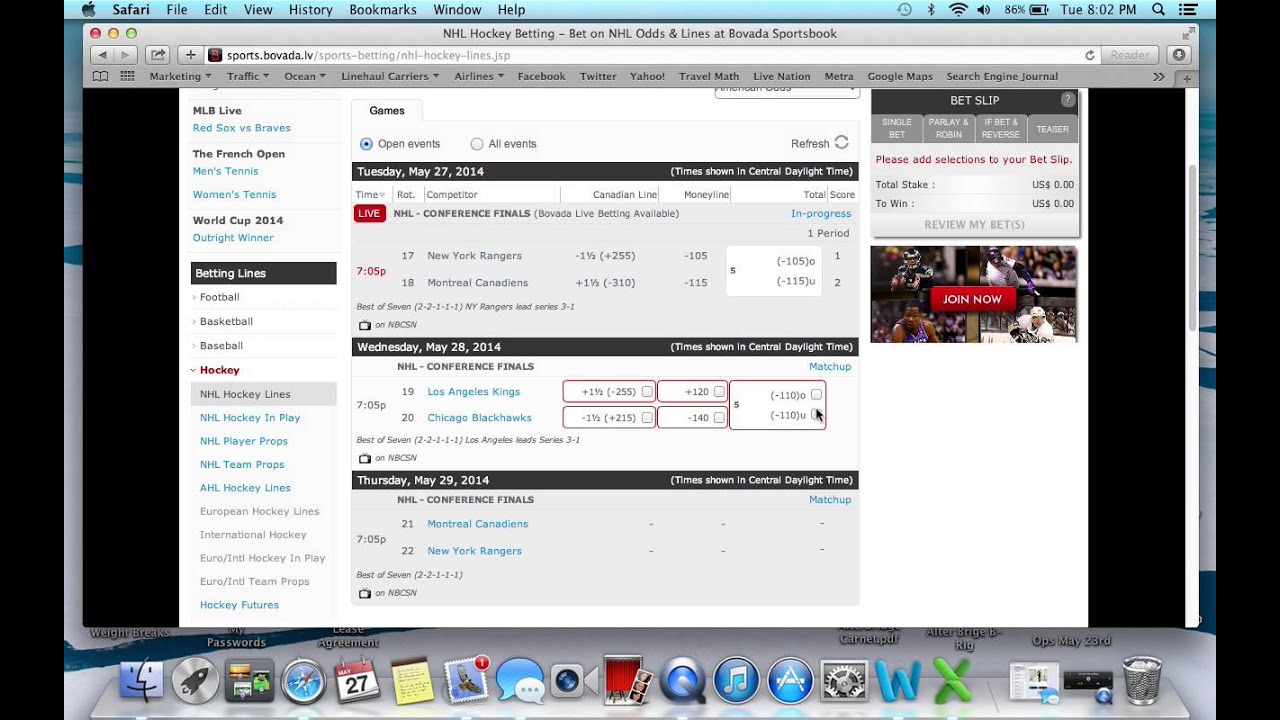The width and height of the screenshot is (1280, 720).
Task: Click the Join Now banner button
Action: click(972, 299)
